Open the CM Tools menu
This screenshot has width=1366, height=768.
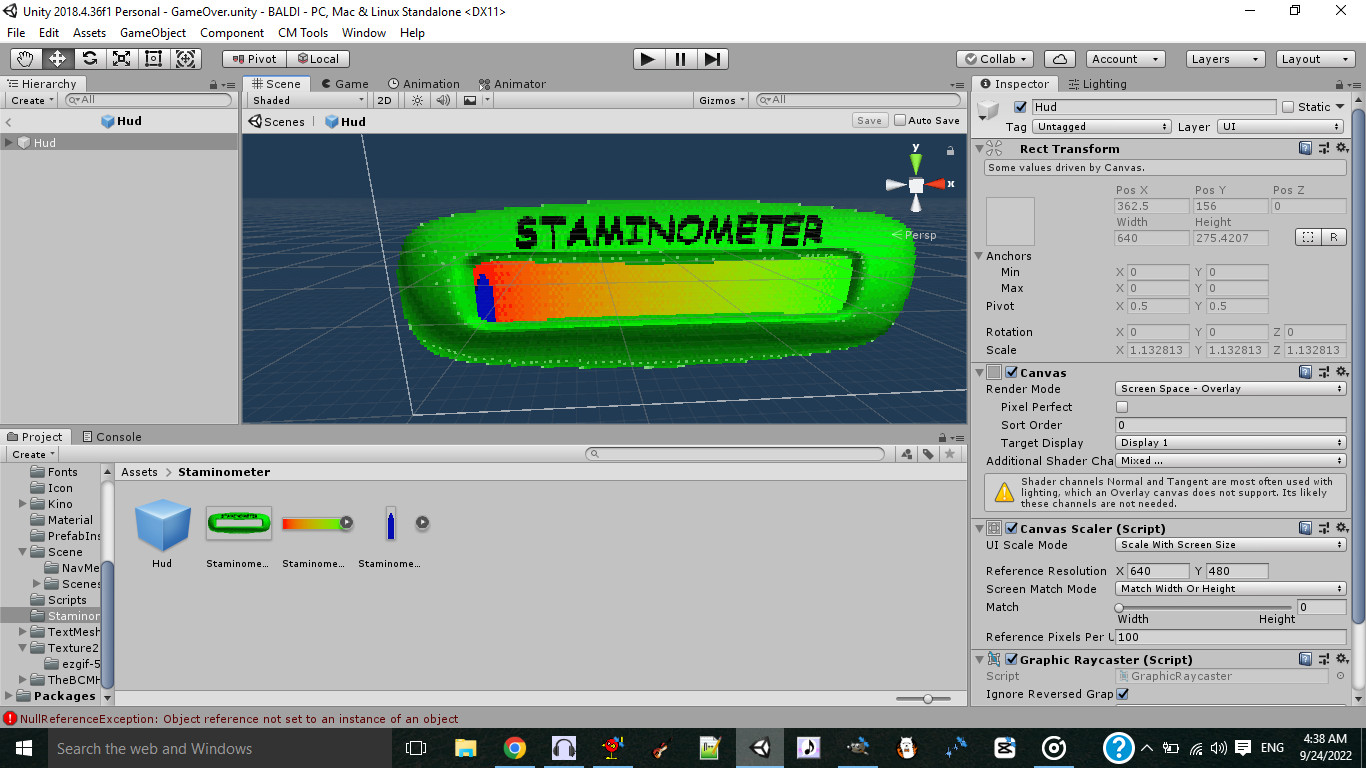[303, 32]
